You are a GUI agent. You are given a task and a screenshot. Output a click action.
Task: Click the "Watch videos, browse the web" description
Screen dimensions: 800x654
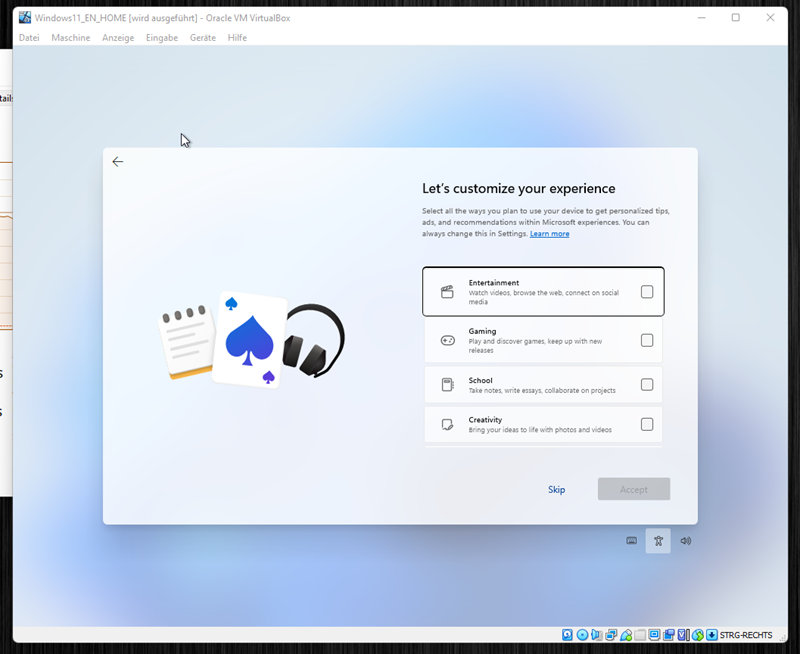[544, 297]
